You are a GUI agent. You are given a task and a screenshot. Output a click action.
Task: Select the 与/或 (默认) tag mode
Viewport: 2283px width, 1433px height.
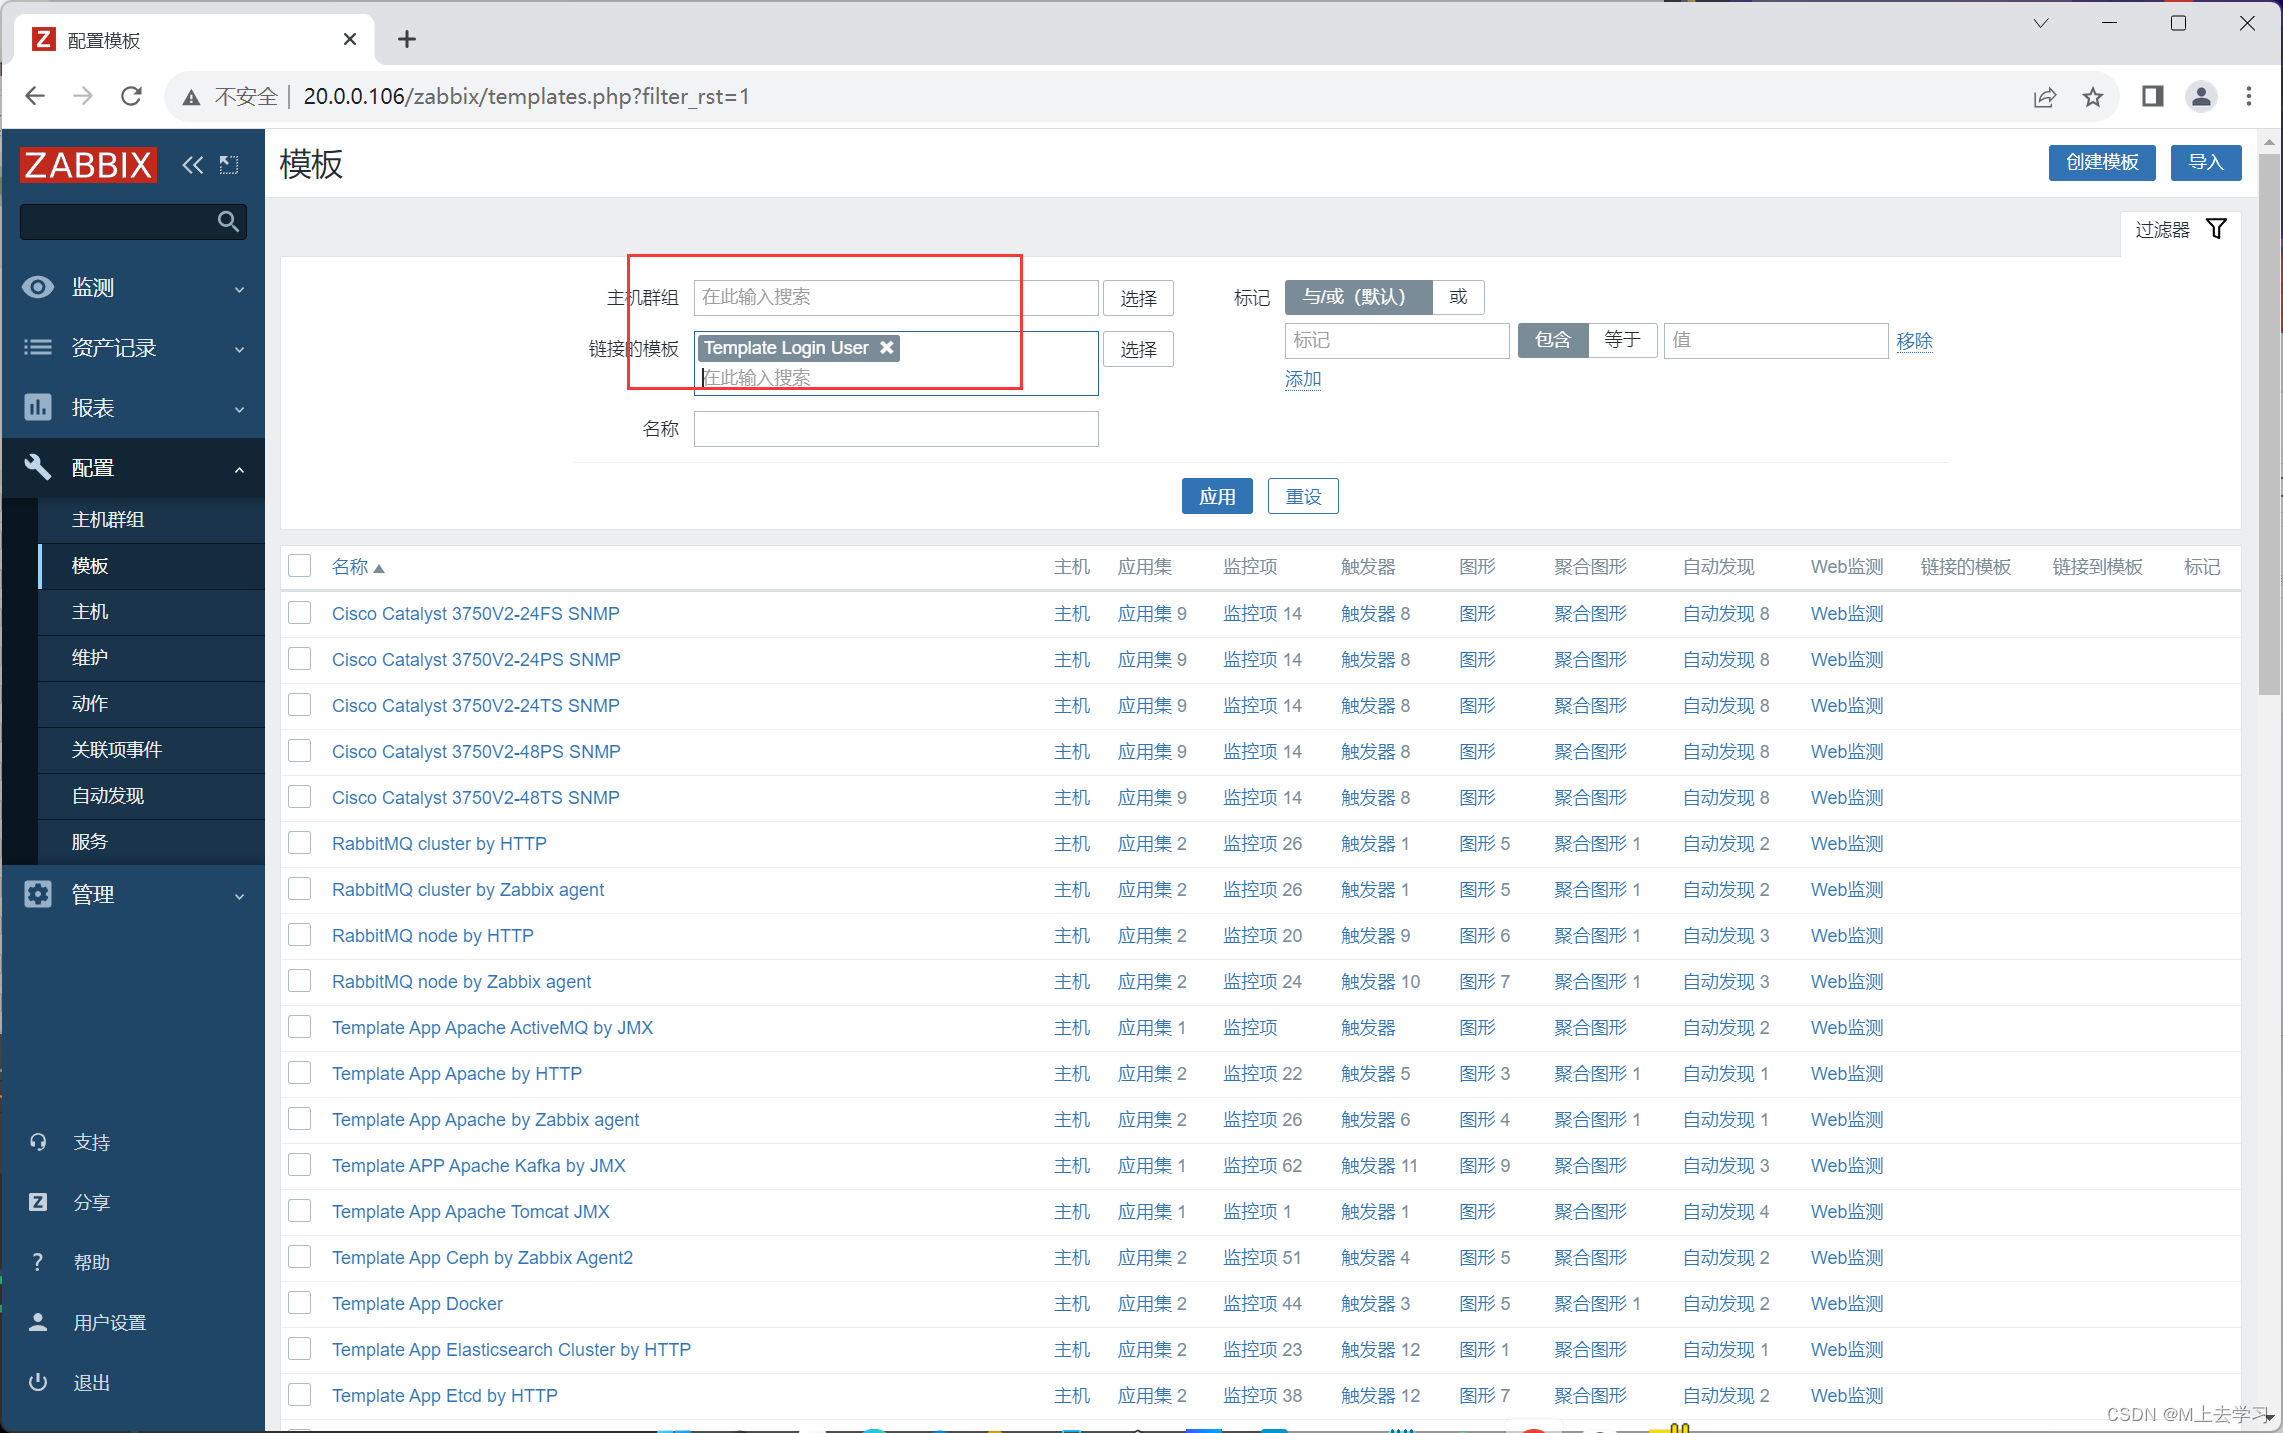coord(1358,297)
